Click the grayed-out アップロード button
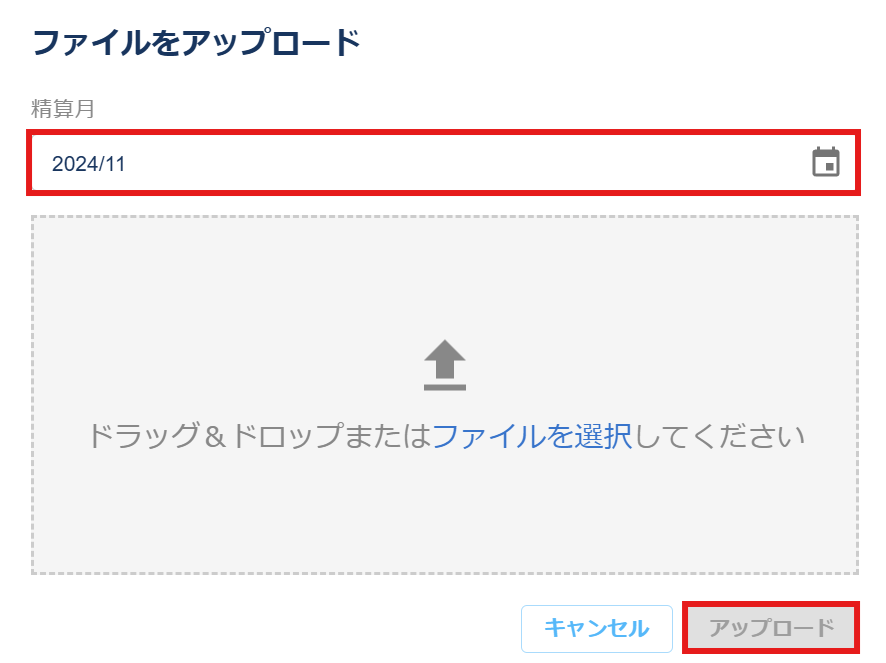886x663 pixels. [x=771, y=628]
